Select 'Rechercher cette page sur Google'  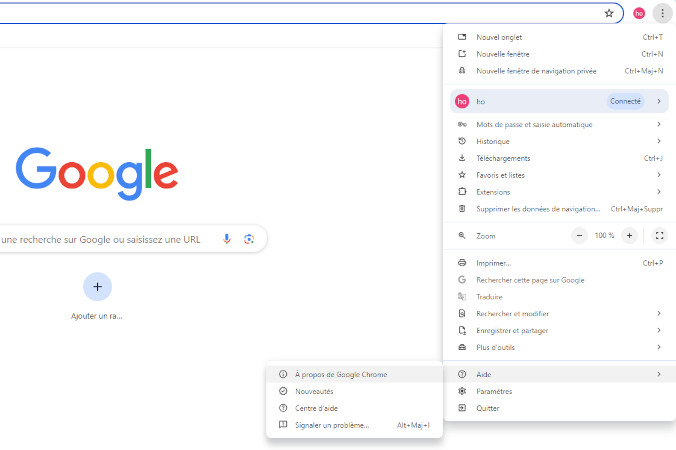(x=559, y=279)
